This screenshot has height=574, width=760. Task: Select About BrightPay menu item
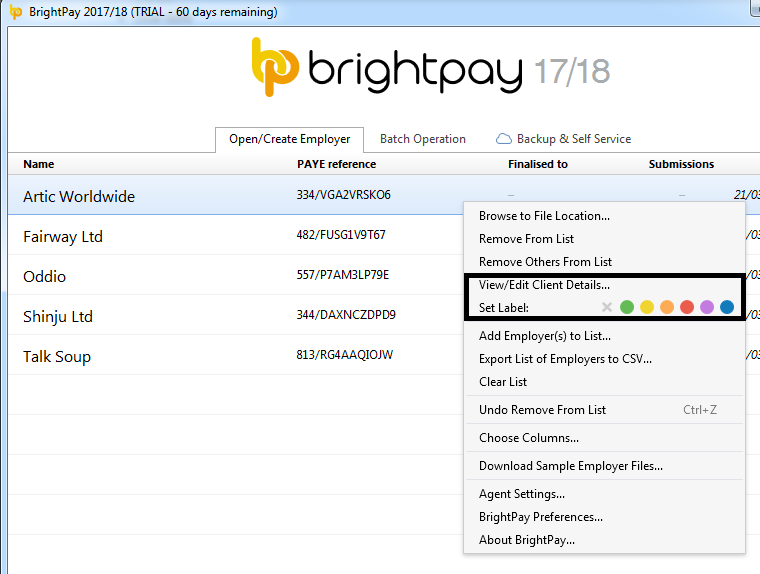click(604, 540)
